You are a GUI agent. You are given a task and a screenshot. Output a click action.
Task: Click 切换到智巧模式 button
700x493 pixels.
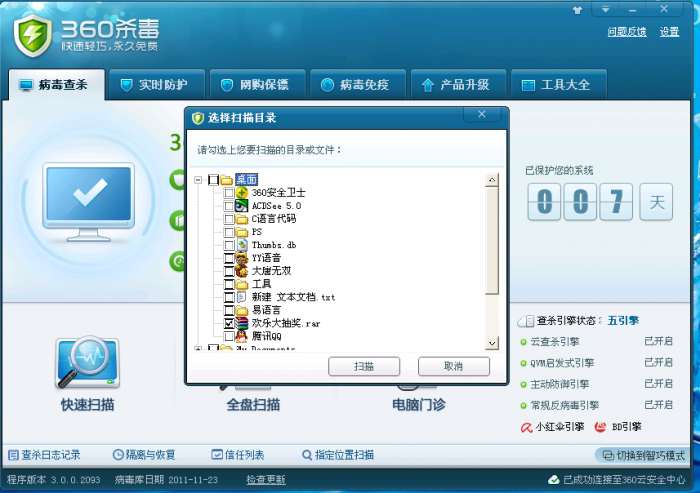coord(643,455)
